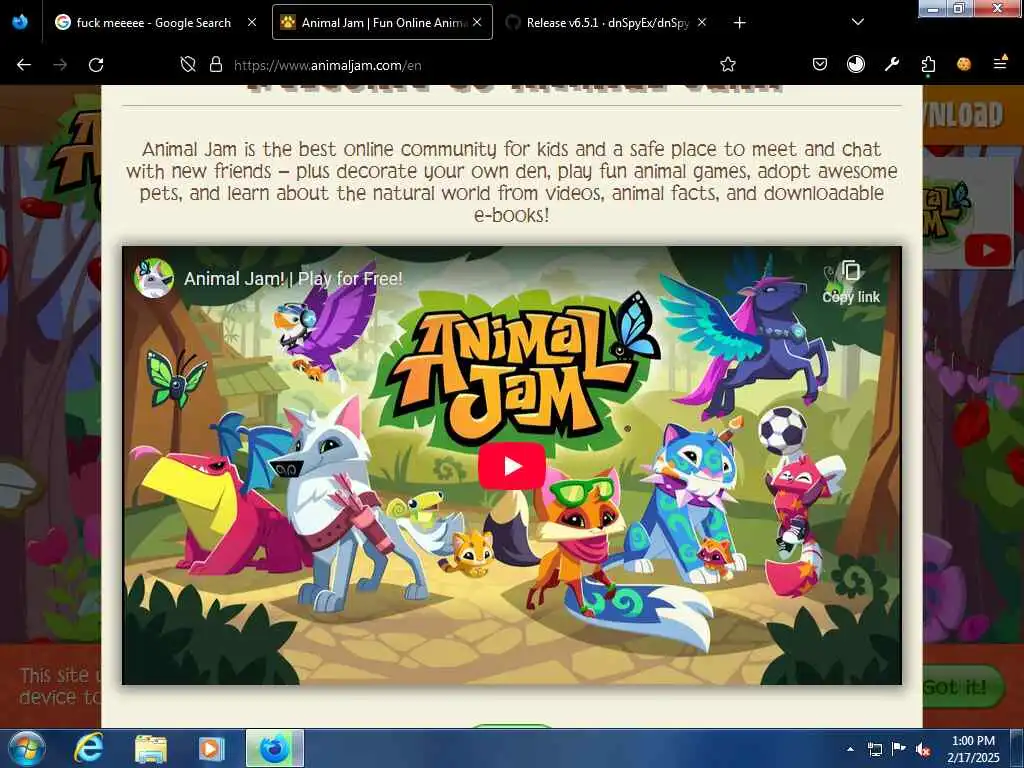Open the Firefox hamburger menu
Viewport: 1024px width, 768px height.
tap(1000, 64)
